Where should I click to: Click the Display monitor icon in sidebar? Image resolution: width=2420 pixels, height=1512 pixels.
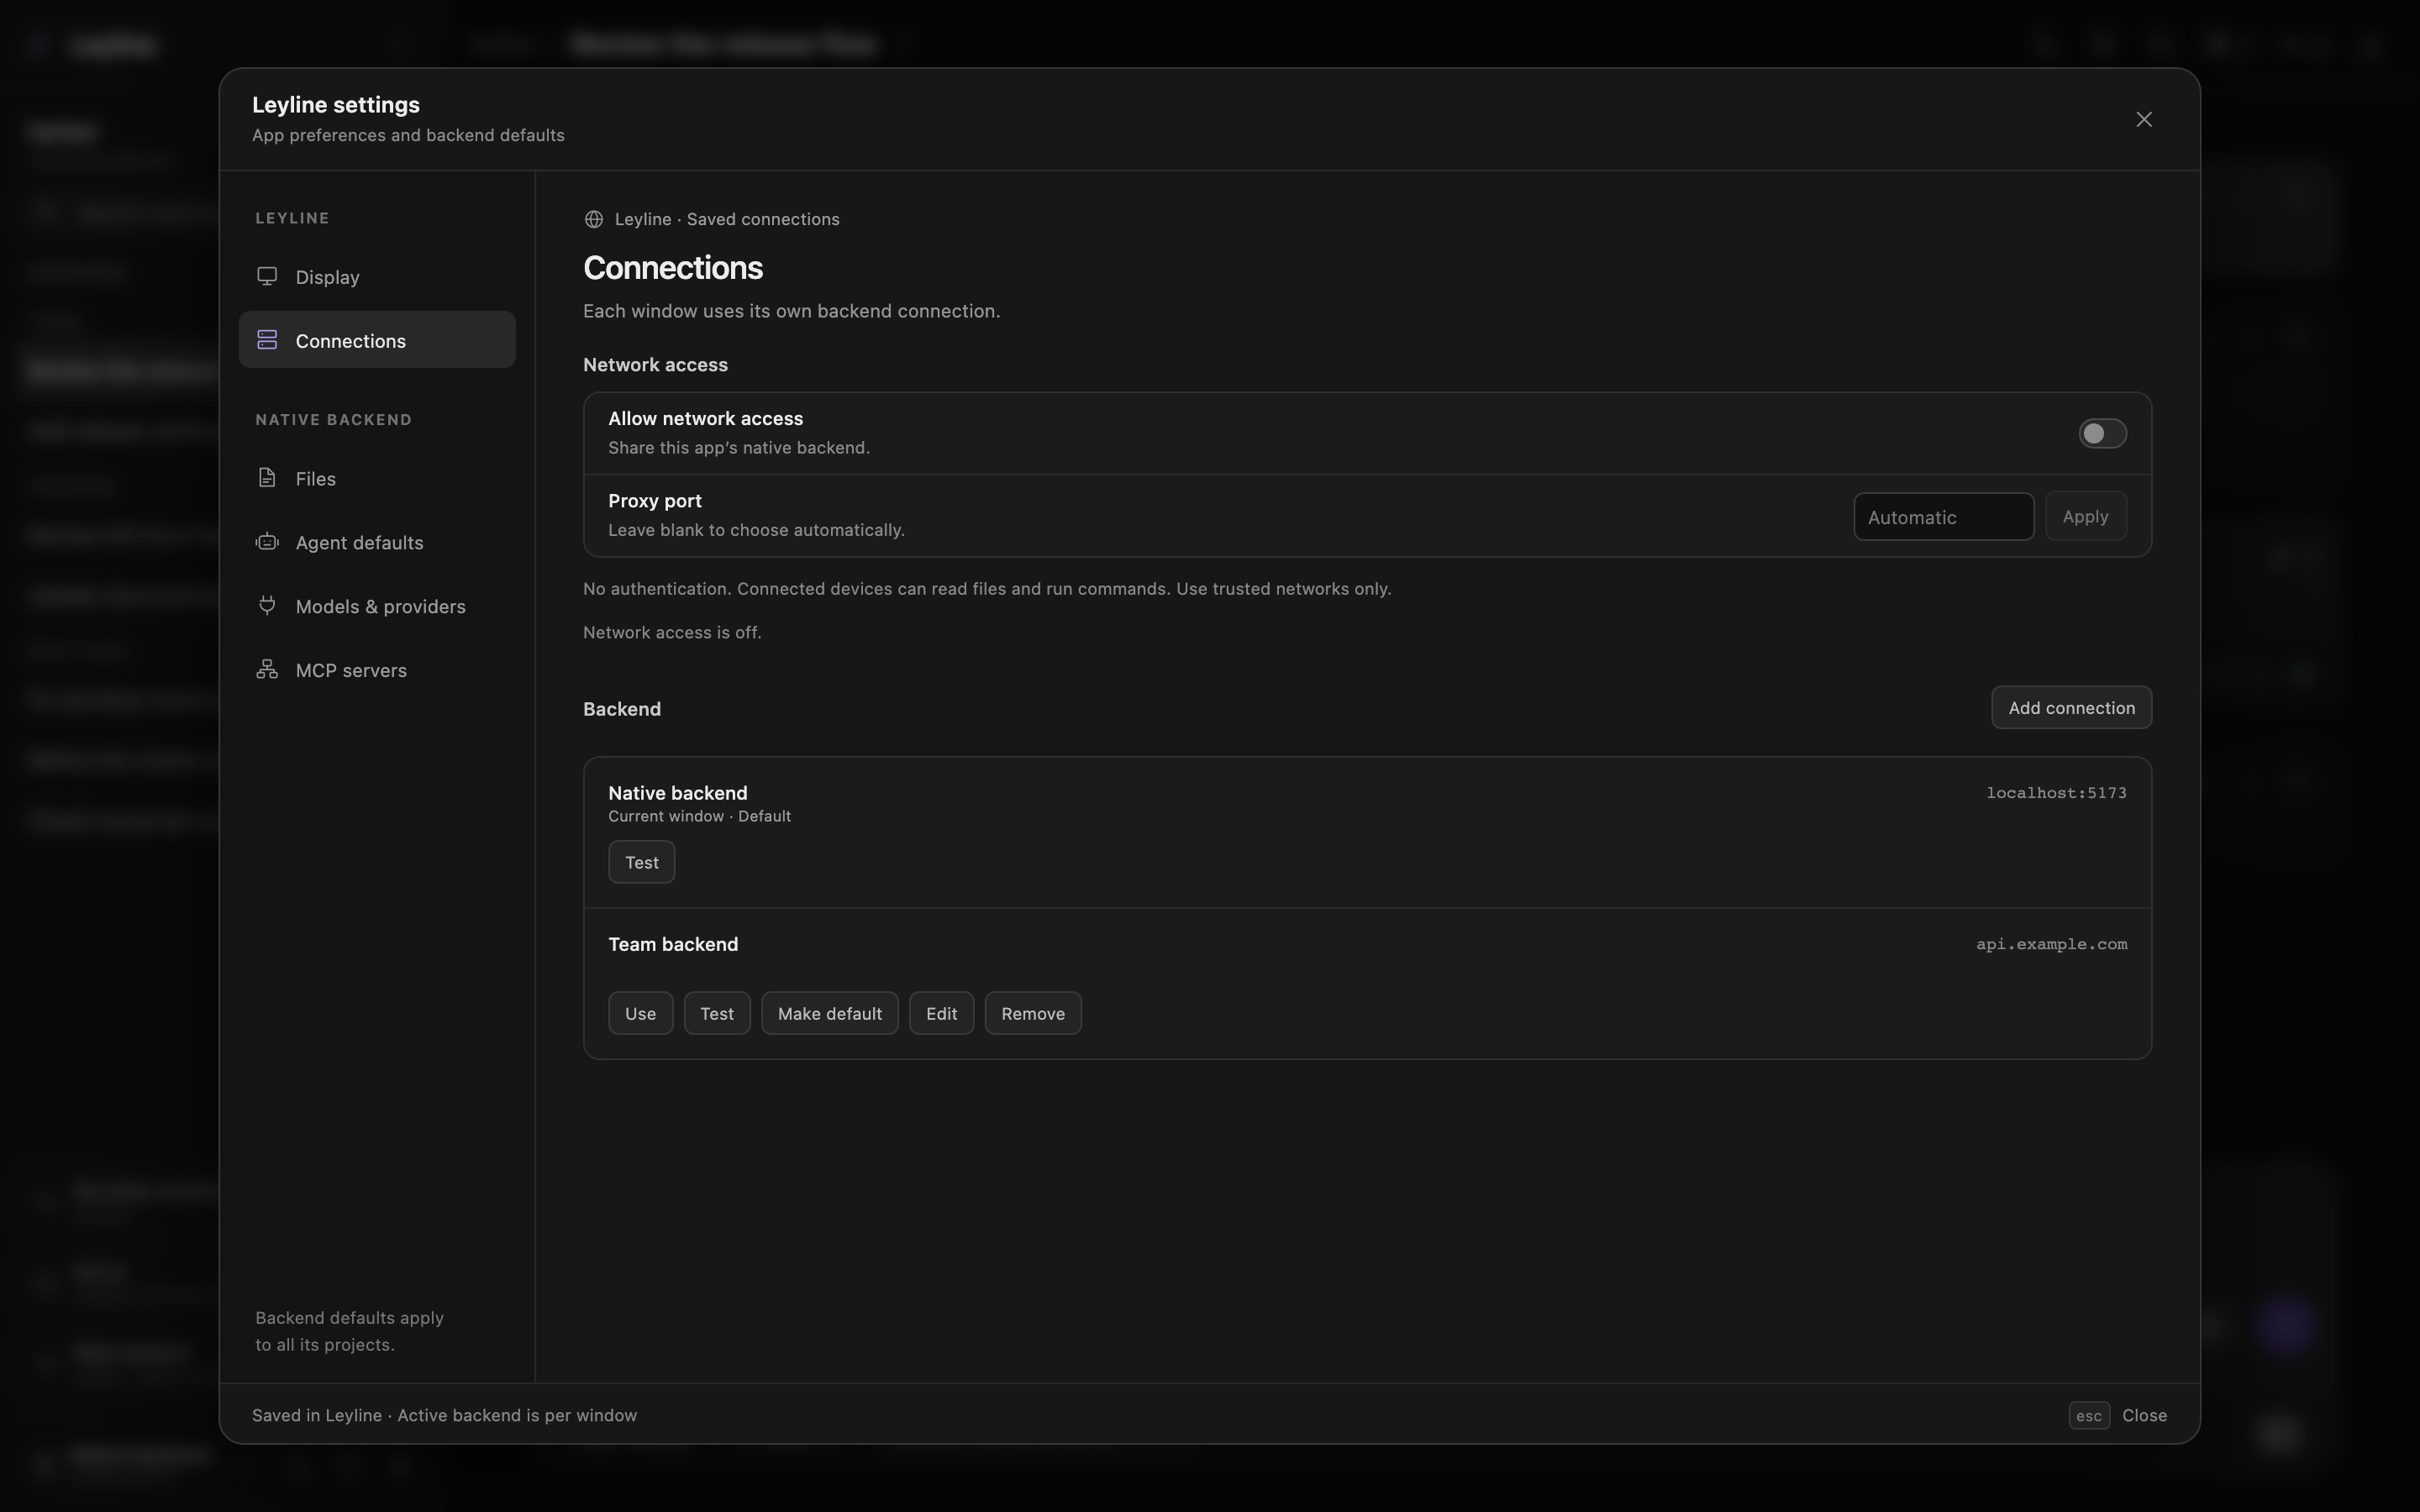click(267, 276)
